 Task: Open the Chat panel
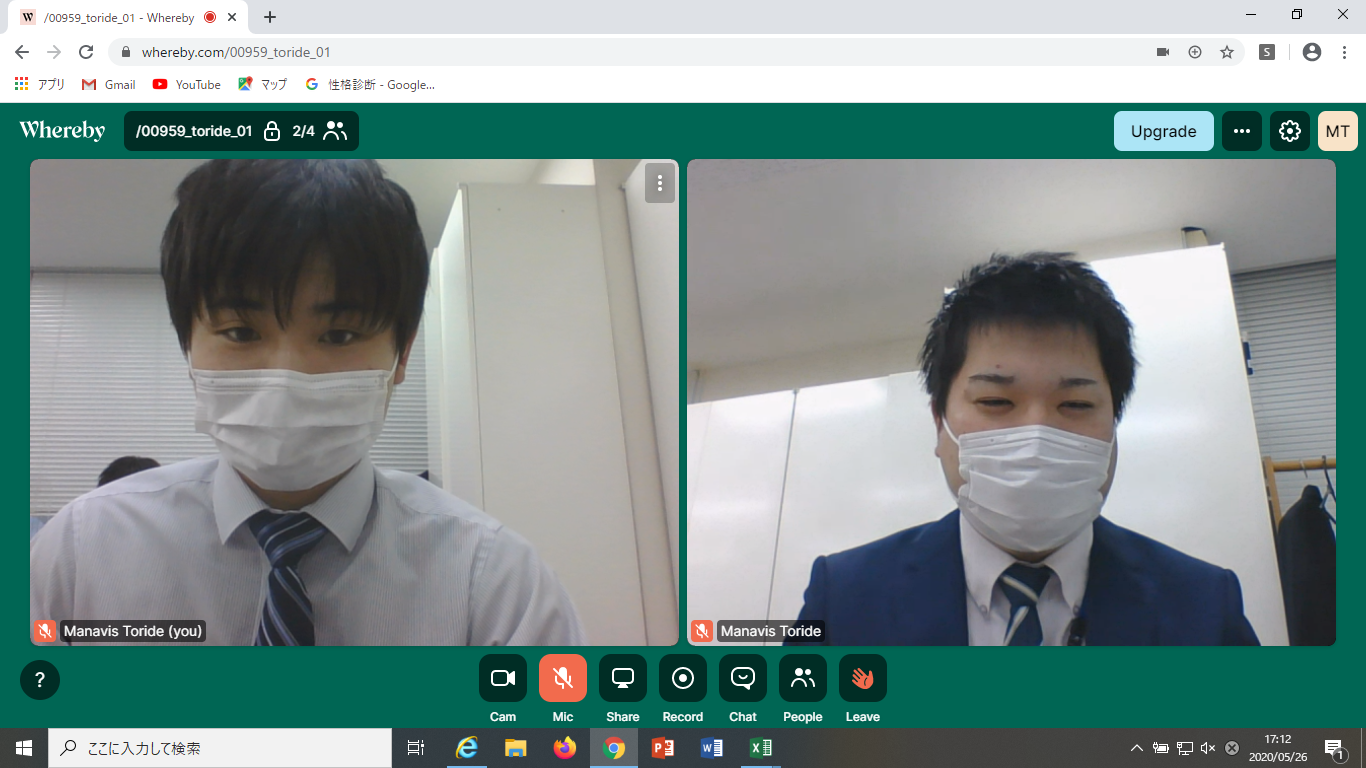coord(743,678)
